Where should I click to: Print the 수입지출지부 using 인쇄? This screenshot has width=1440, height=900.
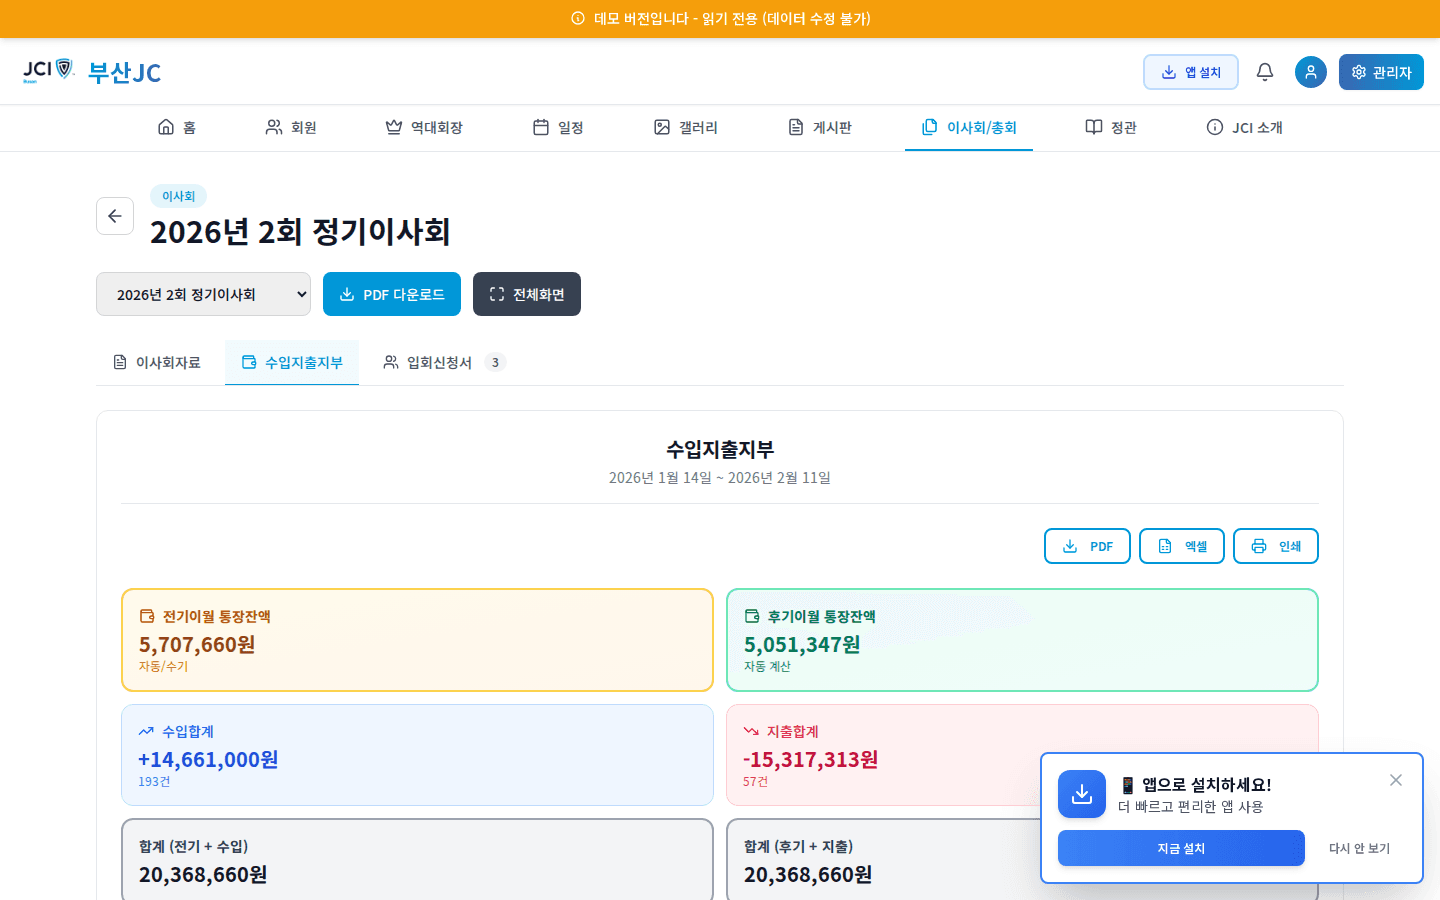(1275, 546)
